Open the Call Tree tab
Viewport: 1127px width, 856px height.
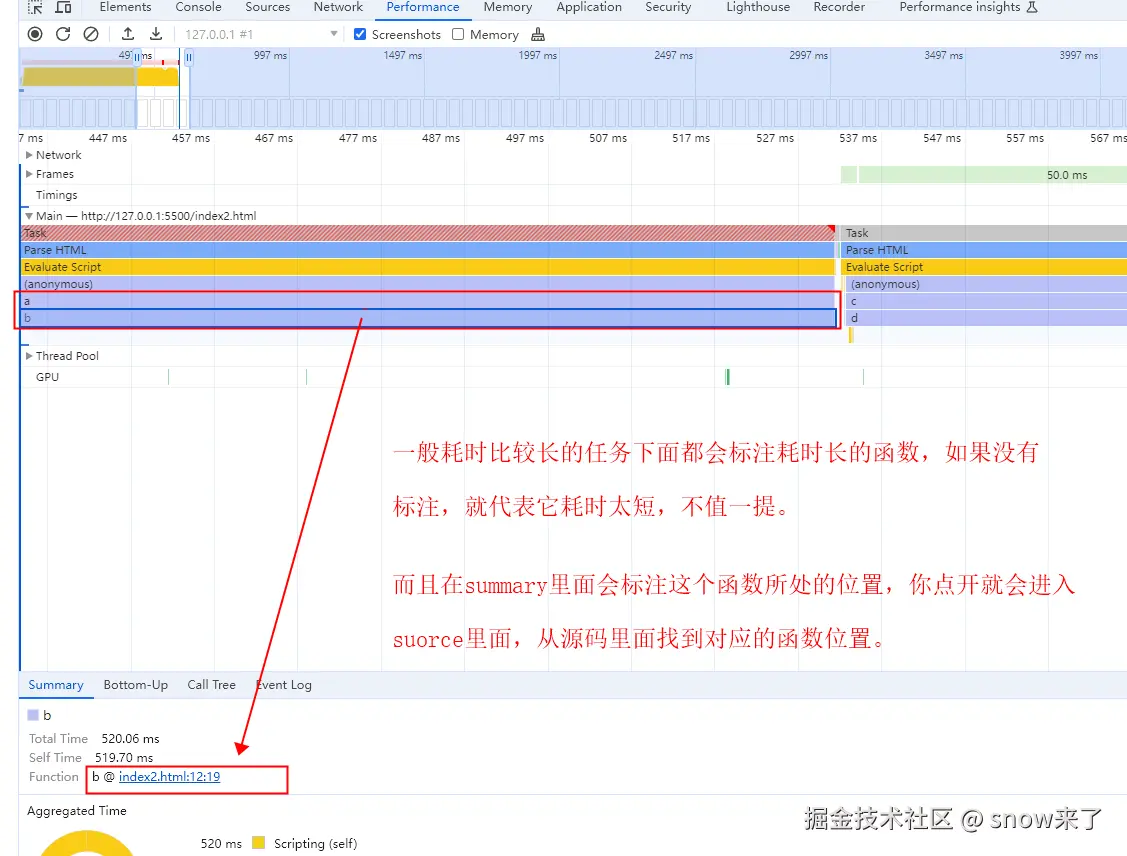point(211,685)
